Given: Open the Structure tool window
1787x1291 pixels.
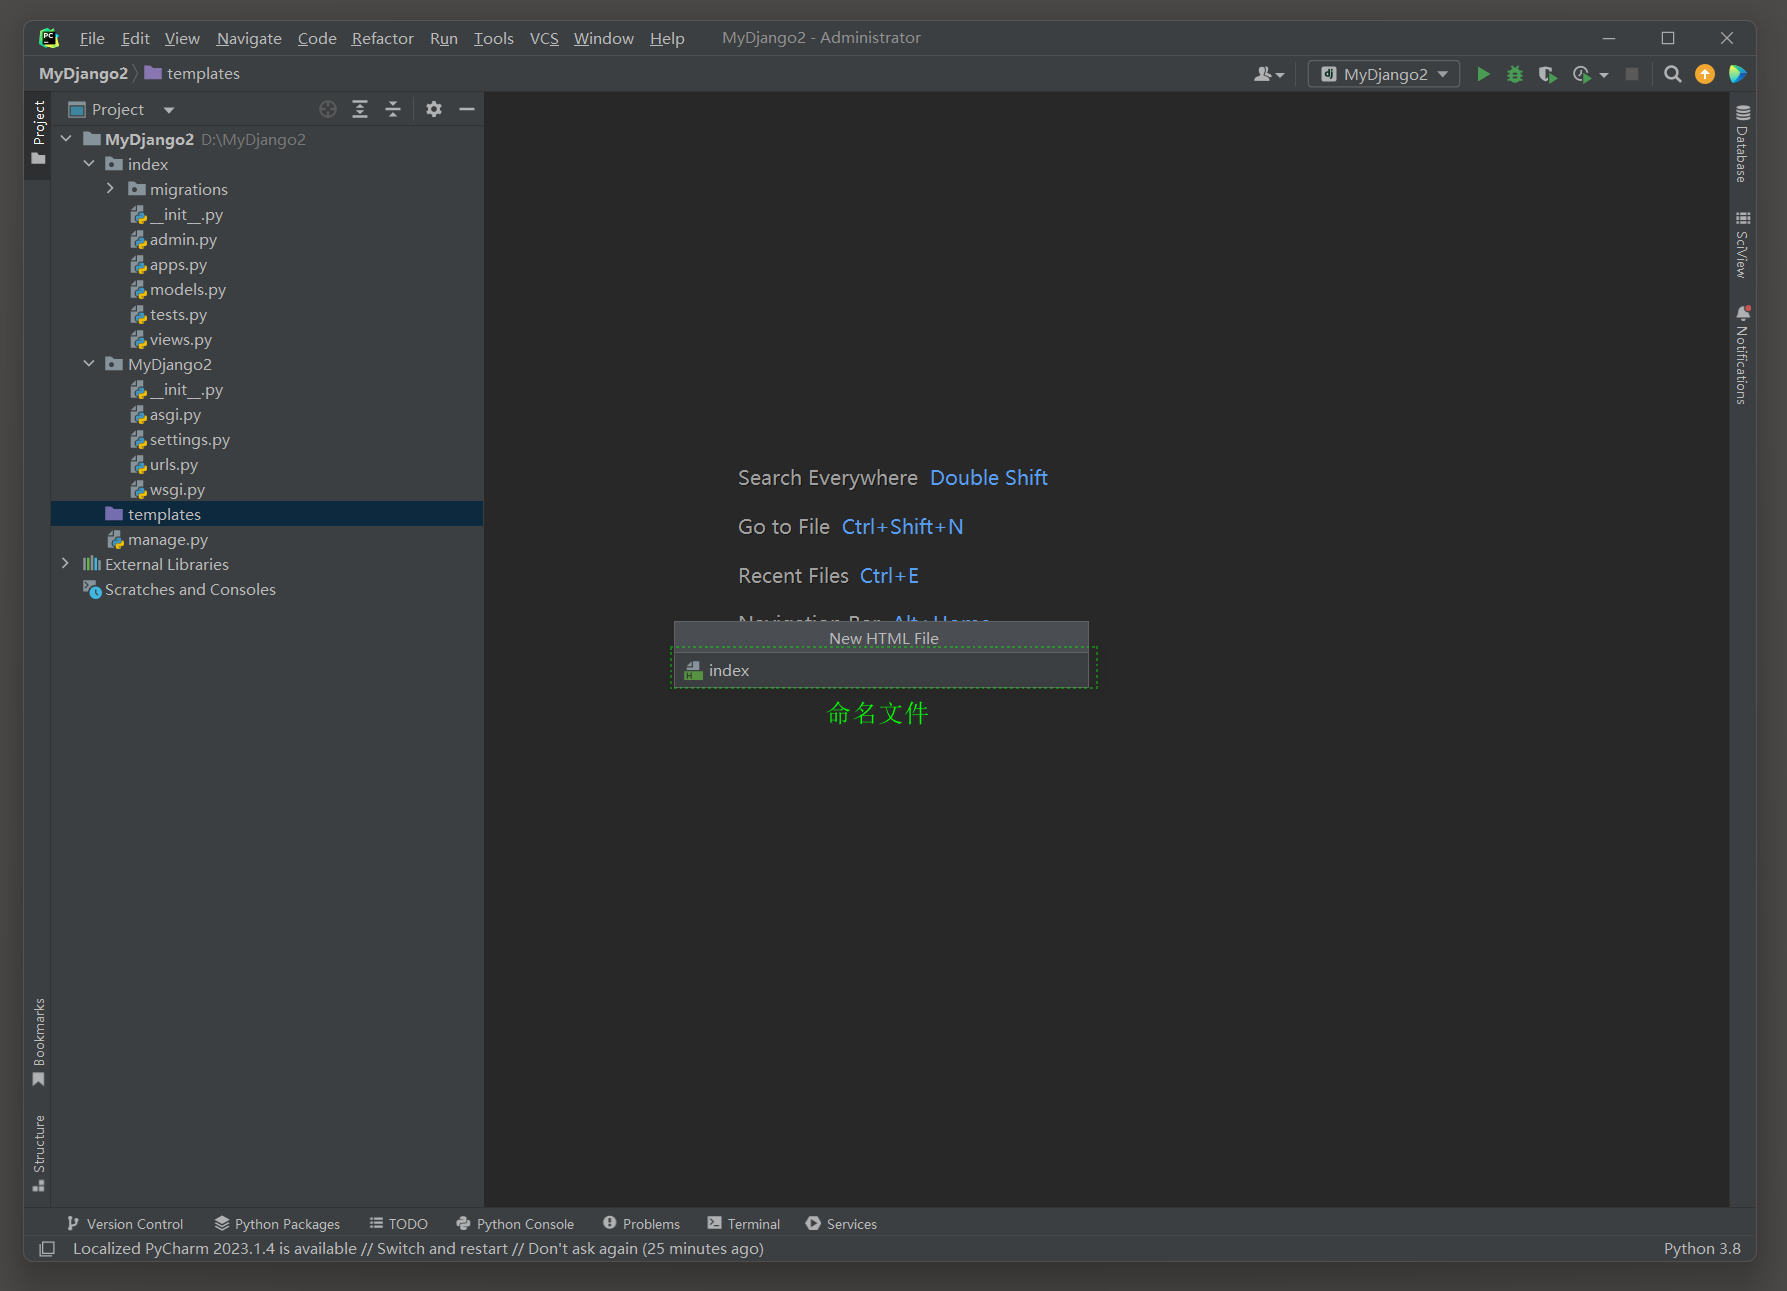Looking at the screenshot, I should click(39, 1153).
